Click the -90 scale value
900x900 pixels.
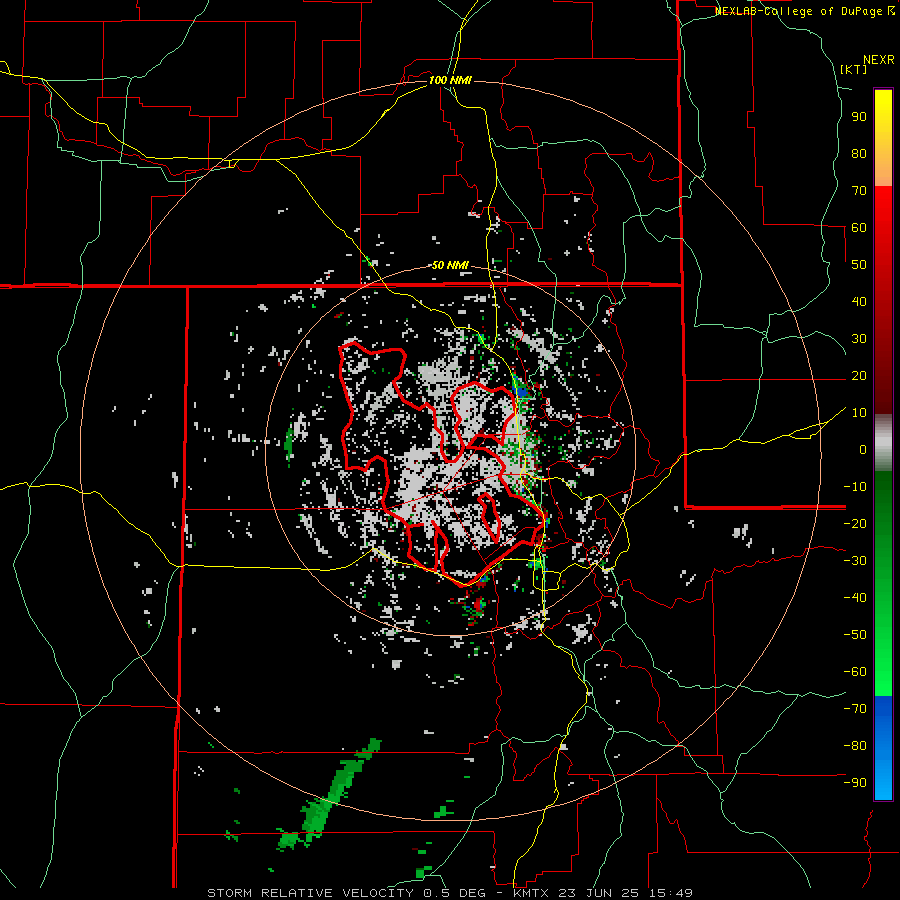tap(855, 783)
